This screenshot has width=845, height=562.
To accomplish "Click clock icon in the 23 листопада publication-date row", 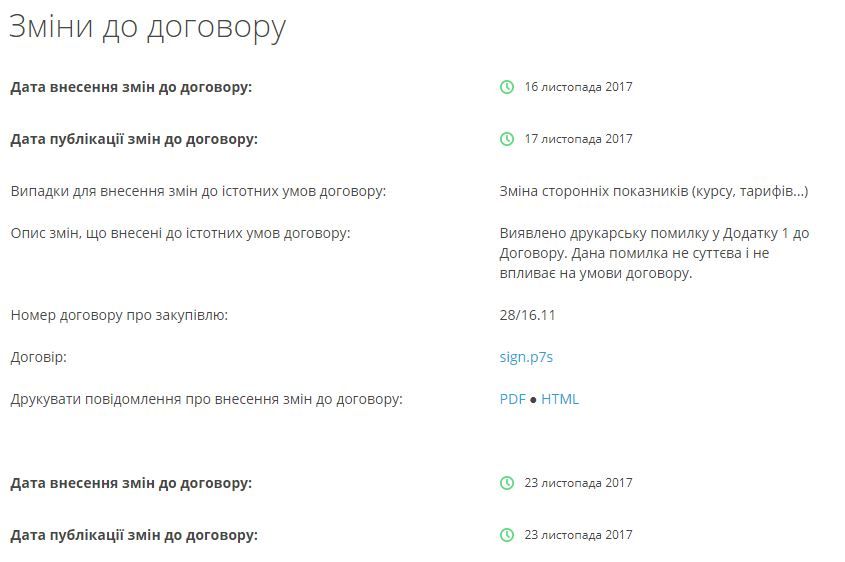I will pyautogui.click(x=507, y=535).
